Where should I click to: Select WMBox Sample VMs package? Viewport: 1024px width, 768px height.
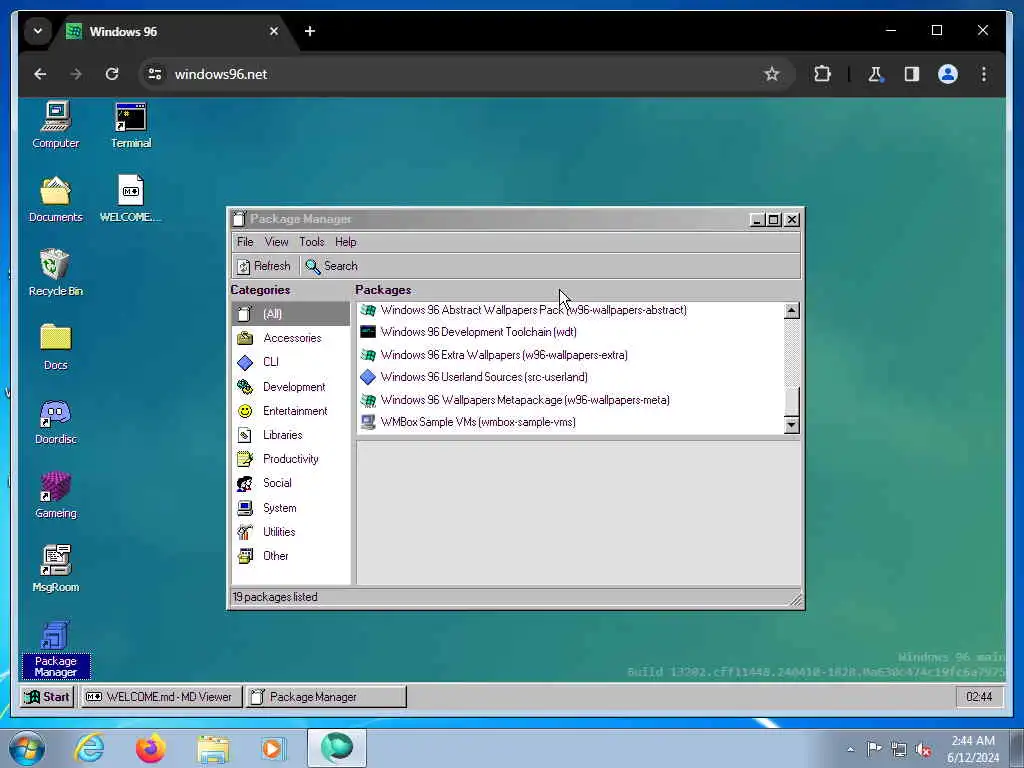(569, 422)
